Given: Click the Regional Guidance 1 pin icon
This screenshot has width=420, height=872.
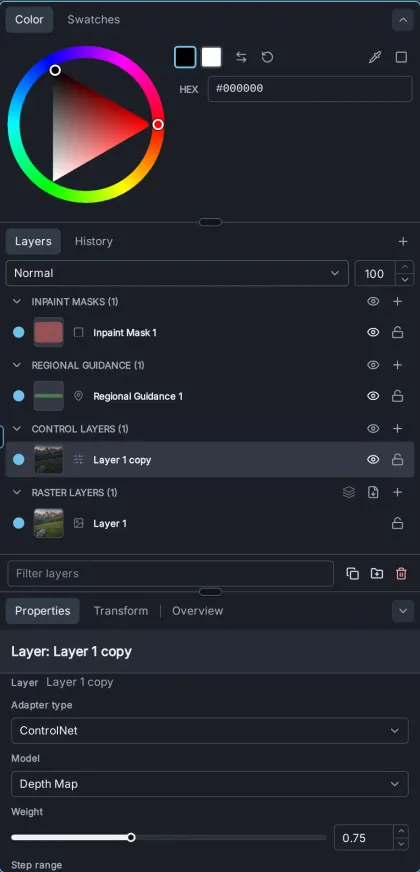Looking at the screenshot, I should (78, 396).
